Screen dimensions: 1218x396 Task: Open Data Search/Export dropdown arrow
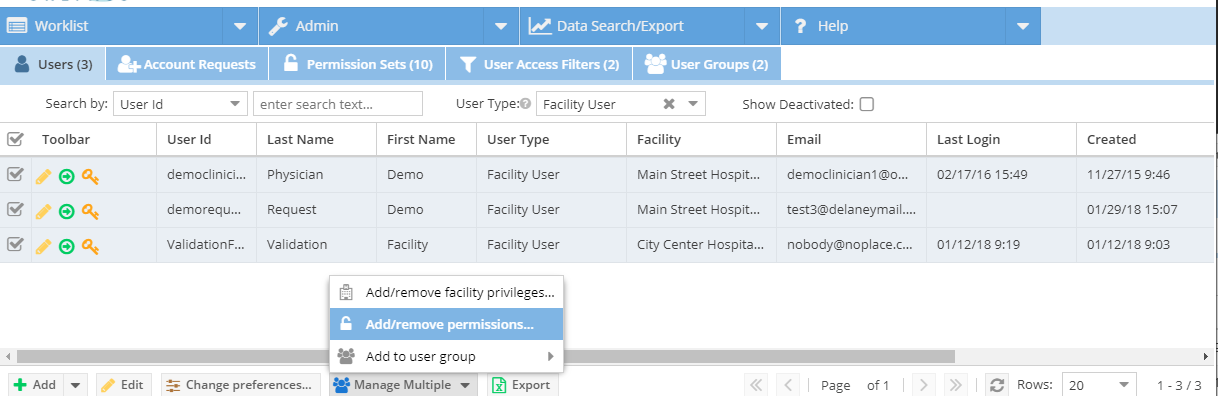(761, 27)
